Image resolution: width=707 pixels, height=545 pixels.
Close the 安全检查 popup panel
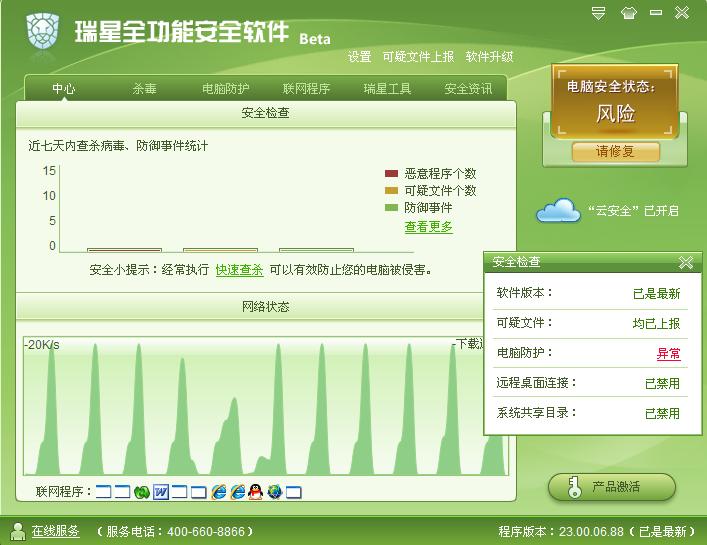[x=686, y=262]
